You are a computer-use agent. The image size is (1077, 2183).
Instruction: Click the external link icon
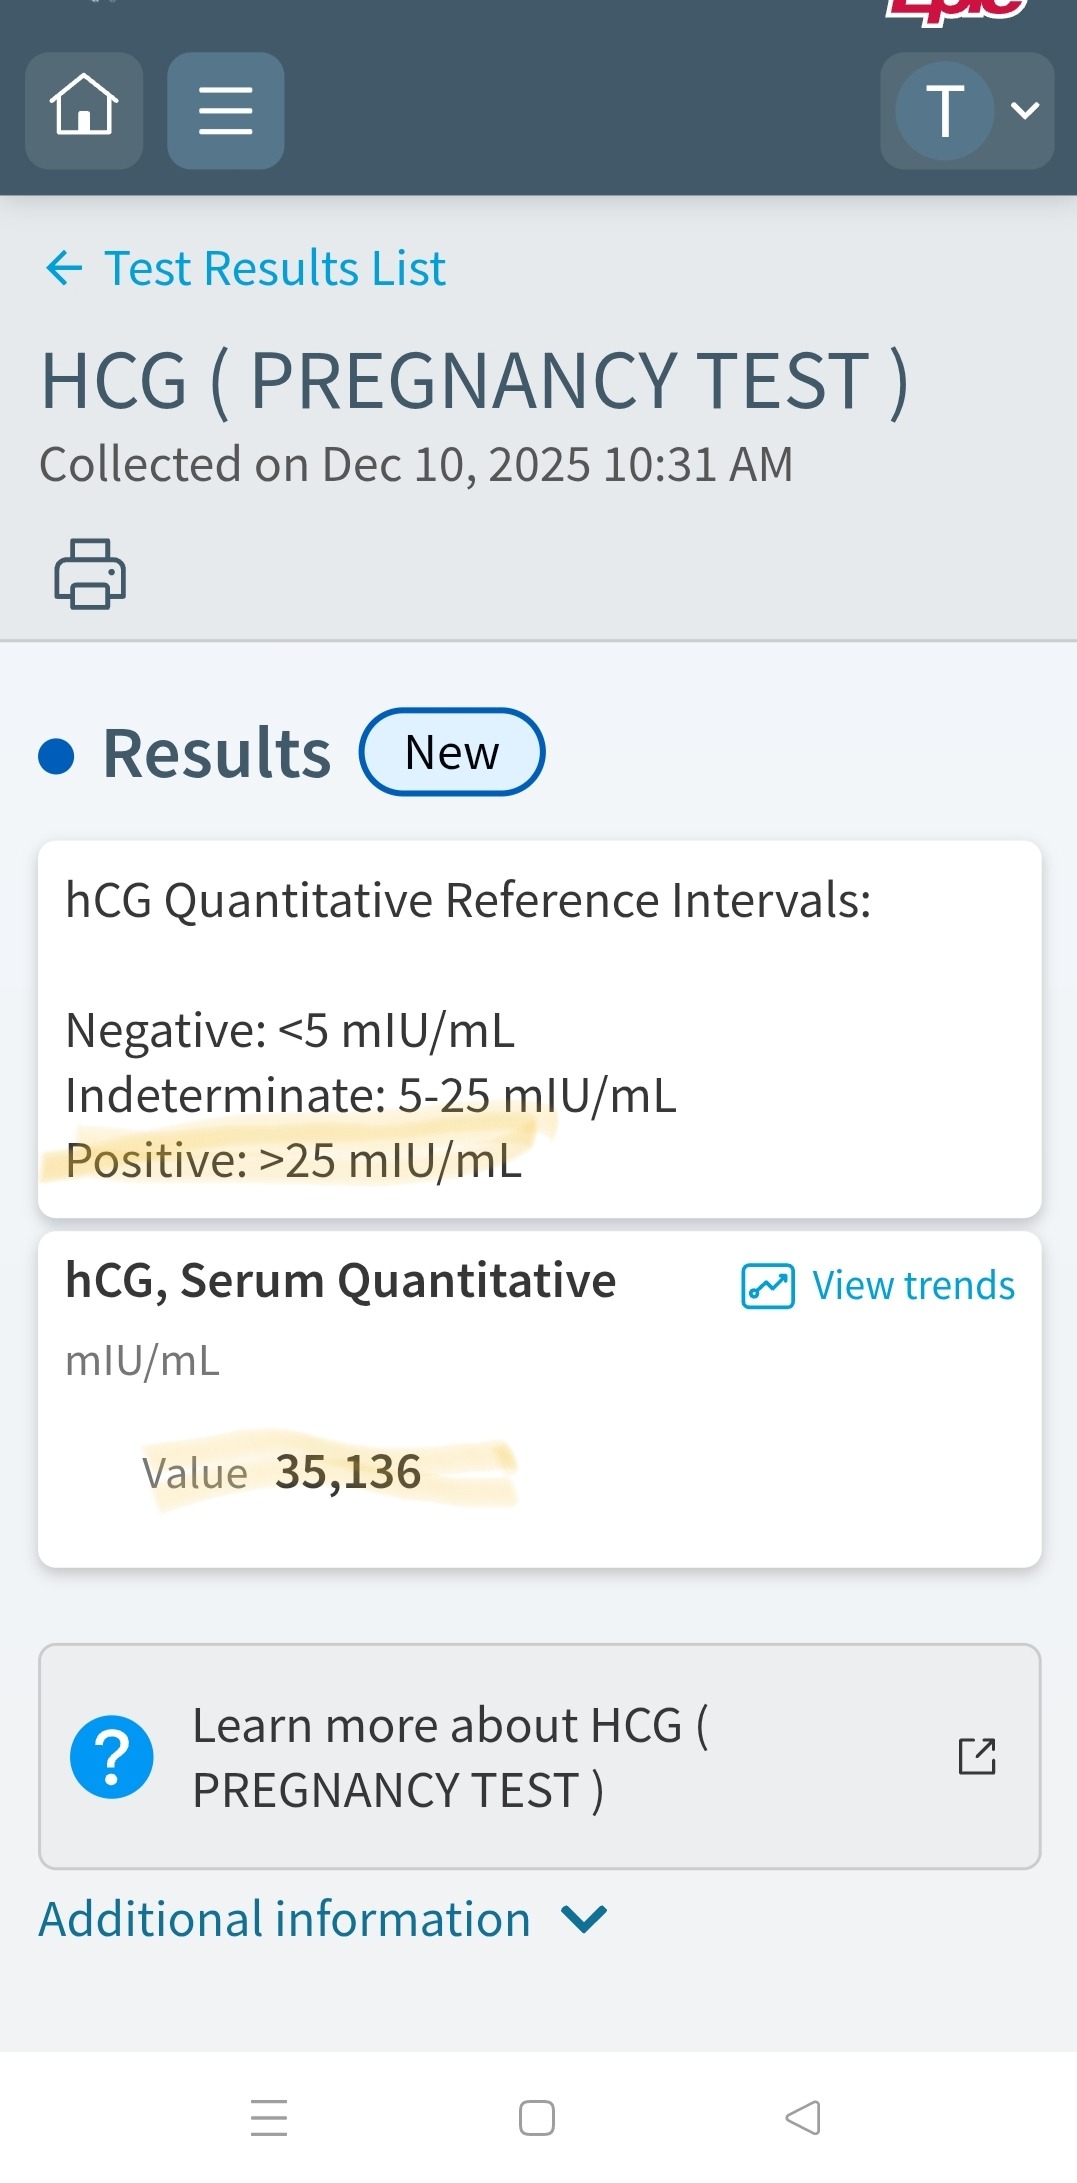(977, 1757)
